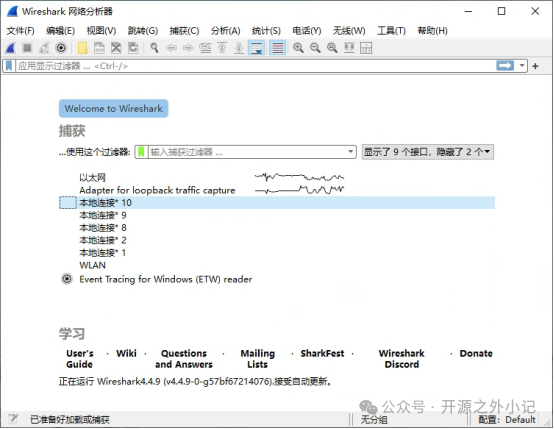
Task: Expand display filter history dropdown
Action: (x=522, y=66)
